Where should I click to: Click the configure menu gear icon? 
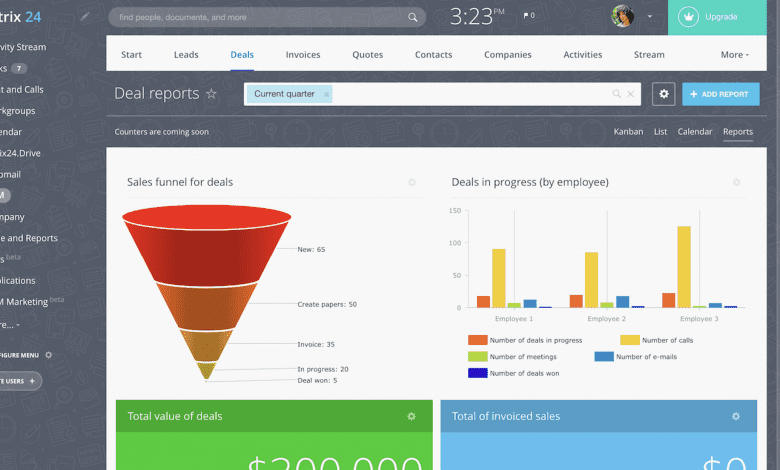pos(48,355)
